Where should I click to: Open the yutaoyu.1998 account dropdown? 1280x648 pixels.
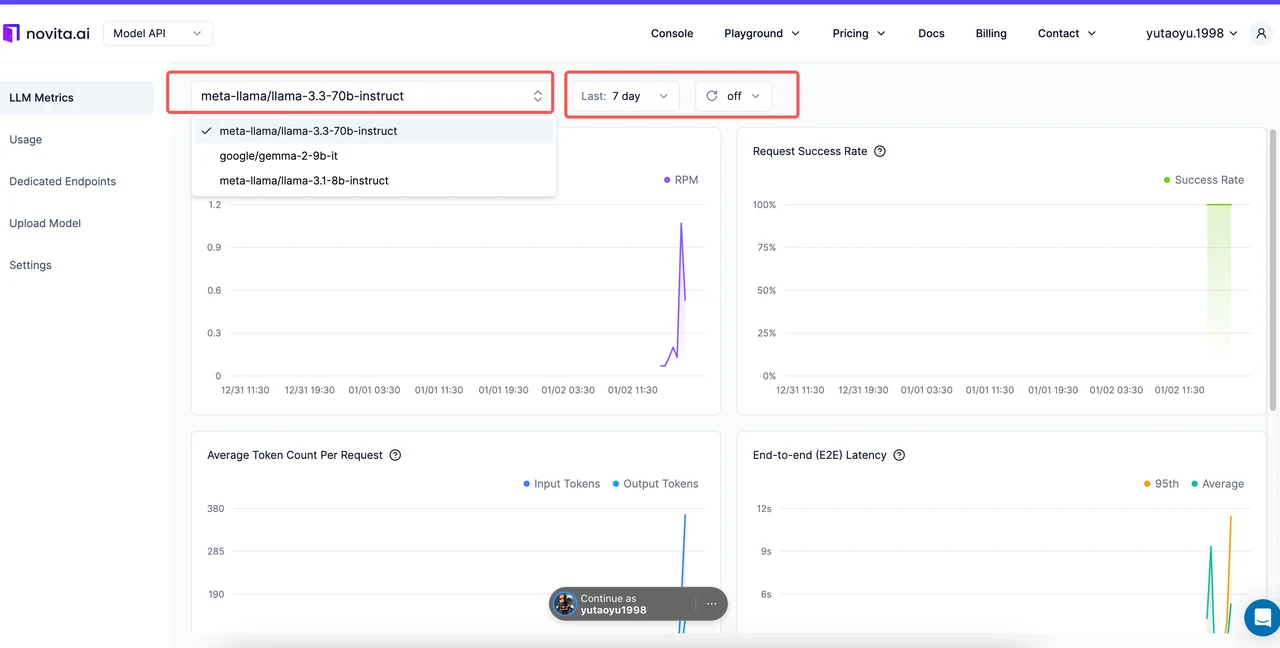point(1192,33)
